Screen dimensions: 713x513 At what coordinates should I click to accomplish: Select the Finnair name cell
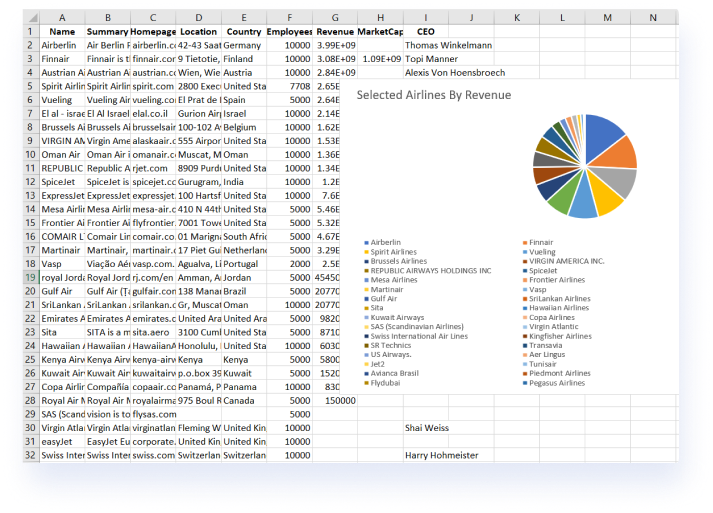pos(62,59)
